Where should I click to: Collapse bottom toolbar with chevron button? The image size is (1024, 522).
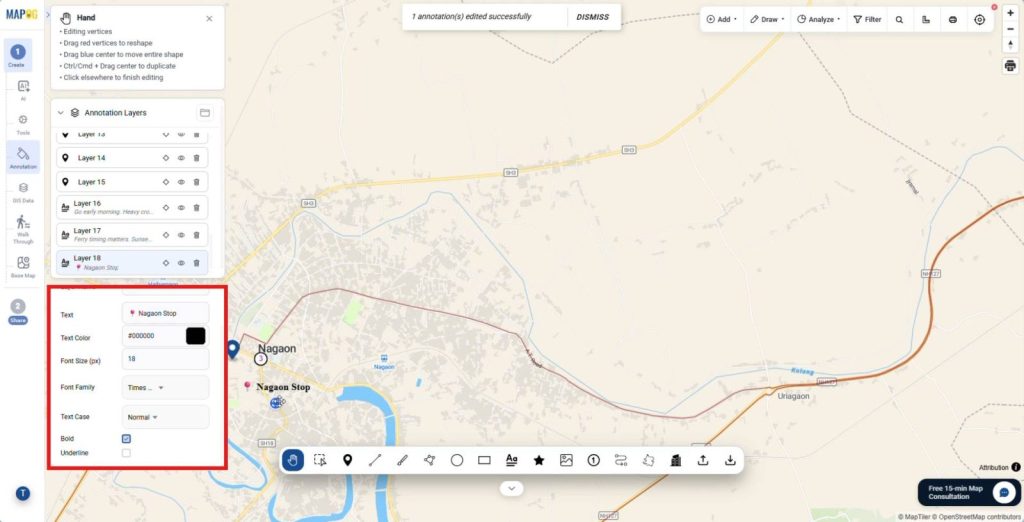511,488
